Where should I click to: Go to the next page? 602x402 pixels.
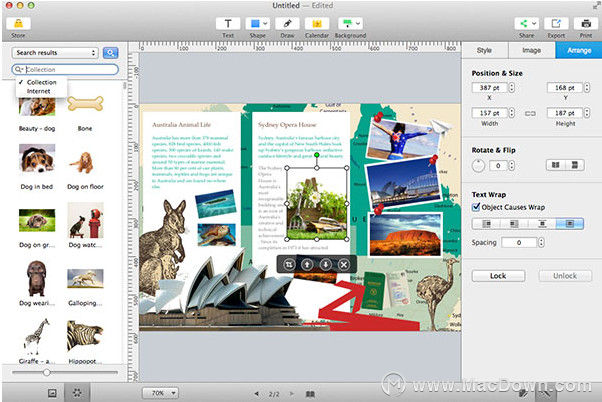[291, 394]
